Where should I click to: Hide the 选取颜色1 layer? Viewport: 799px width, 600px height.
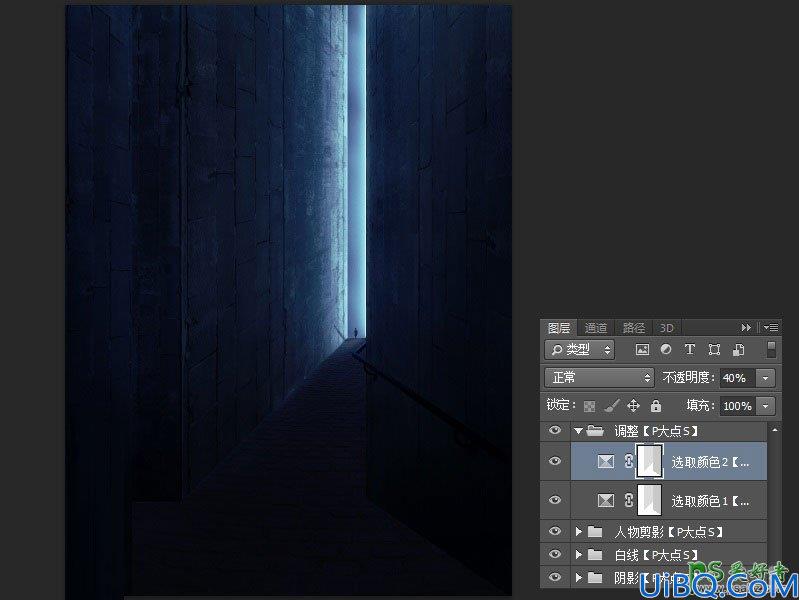pyautogui.click(x=554, y=500)
